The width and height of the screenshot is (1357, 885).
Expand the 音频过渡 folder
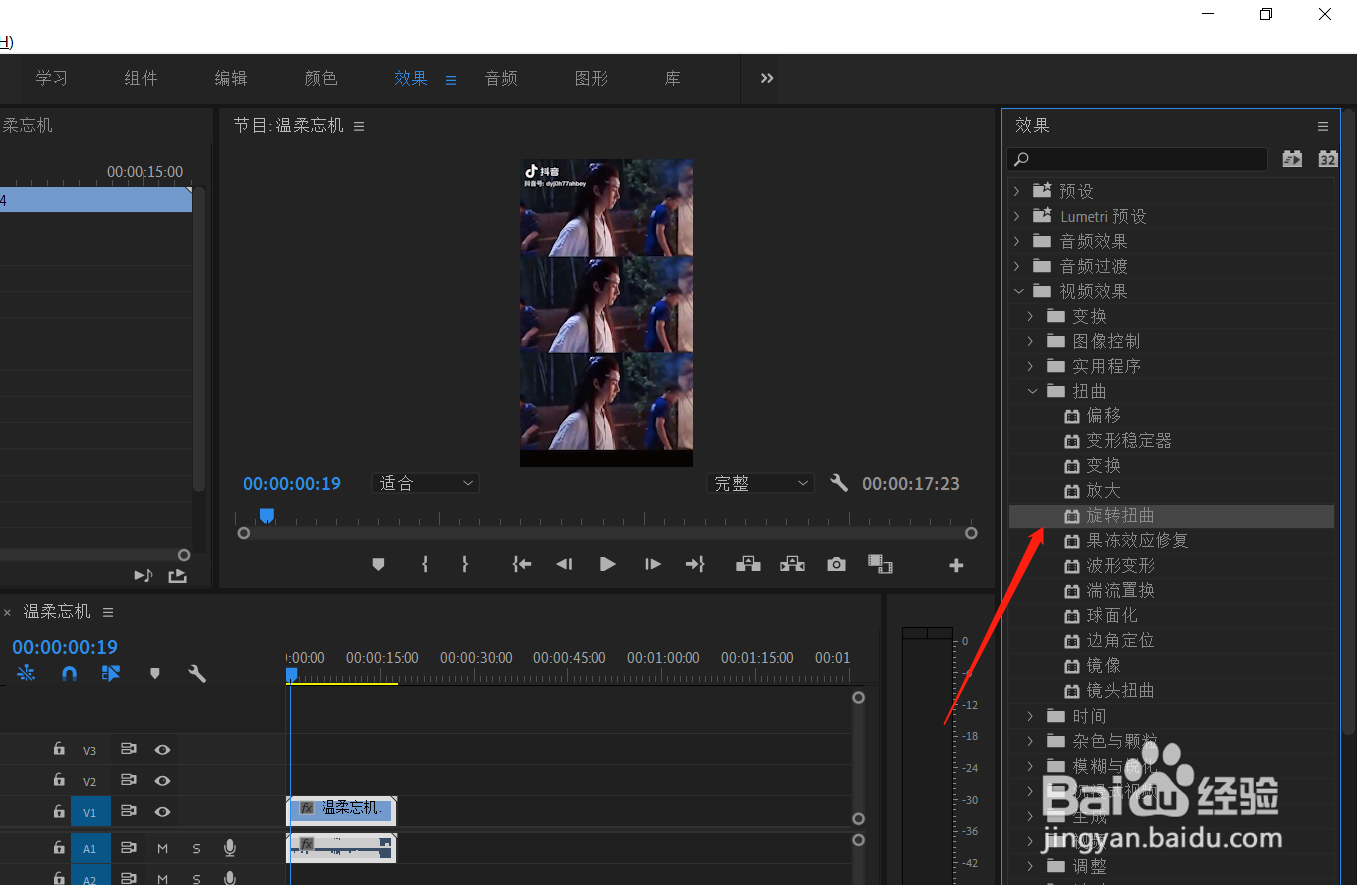pos(1017,265)
